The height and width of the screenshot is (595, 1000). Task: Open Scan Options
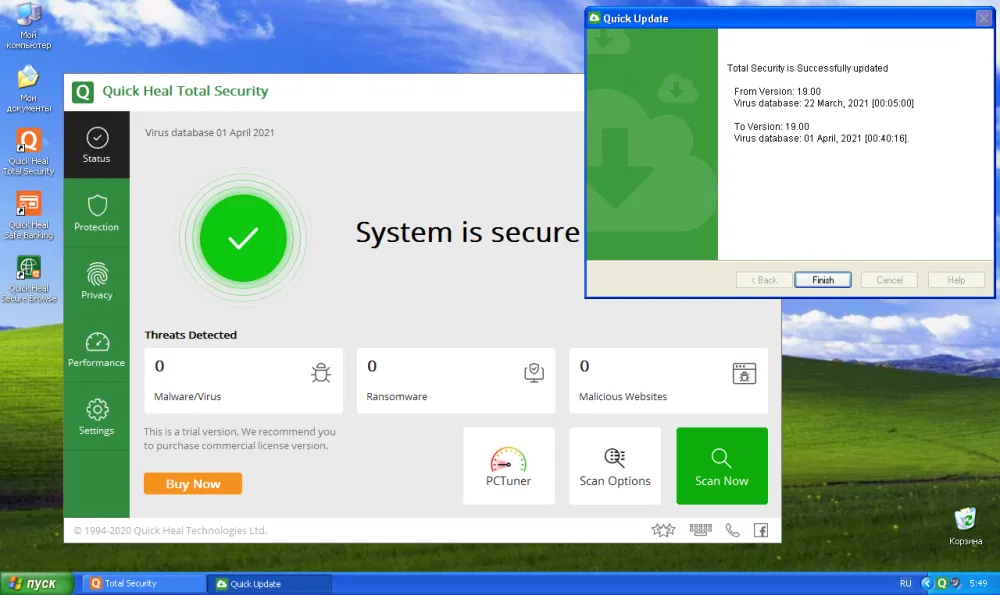pos(615,466)
